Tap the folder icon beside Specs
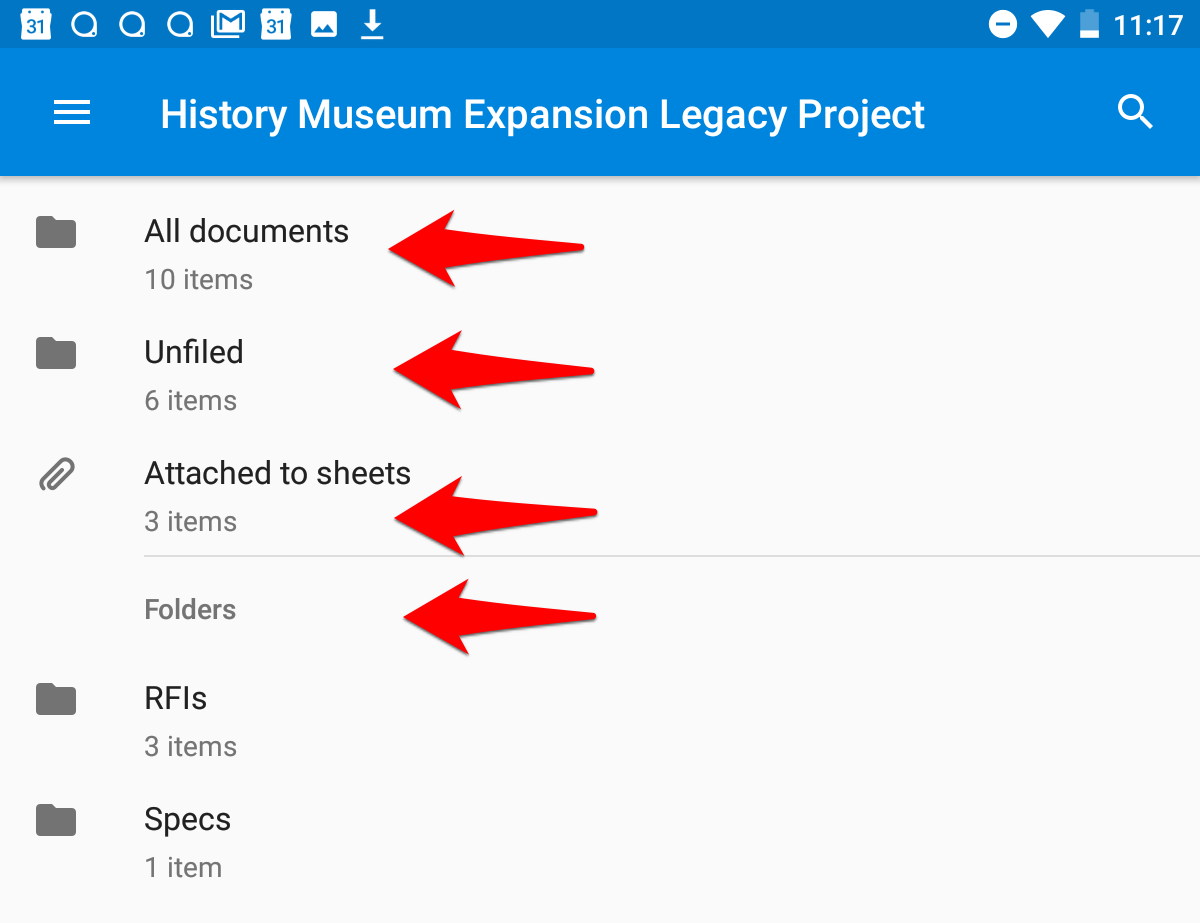The width and height of the screenshot is (1200, 923). click(x=56, y=820)
